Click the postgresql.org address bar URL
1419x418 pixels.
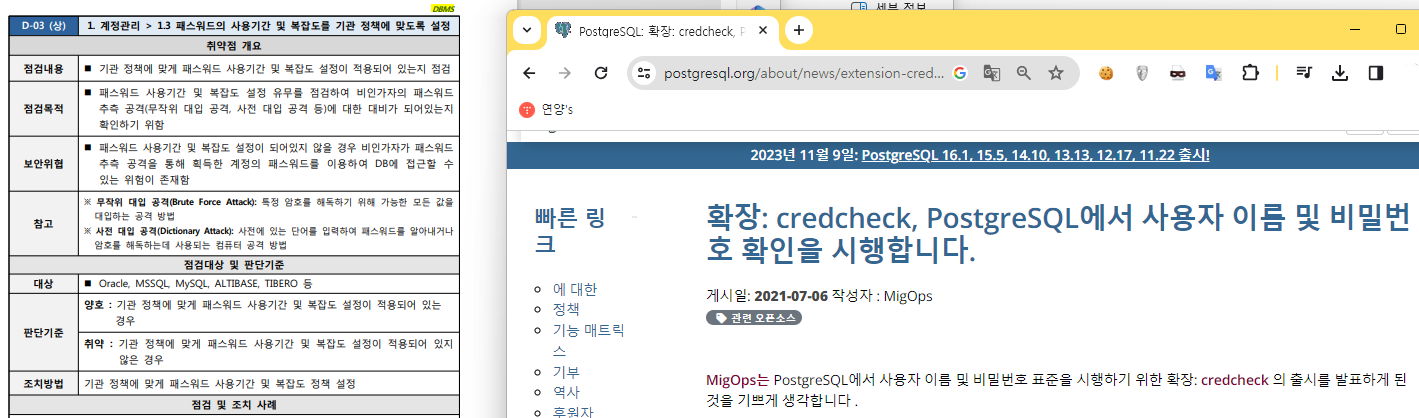(803, 73)
